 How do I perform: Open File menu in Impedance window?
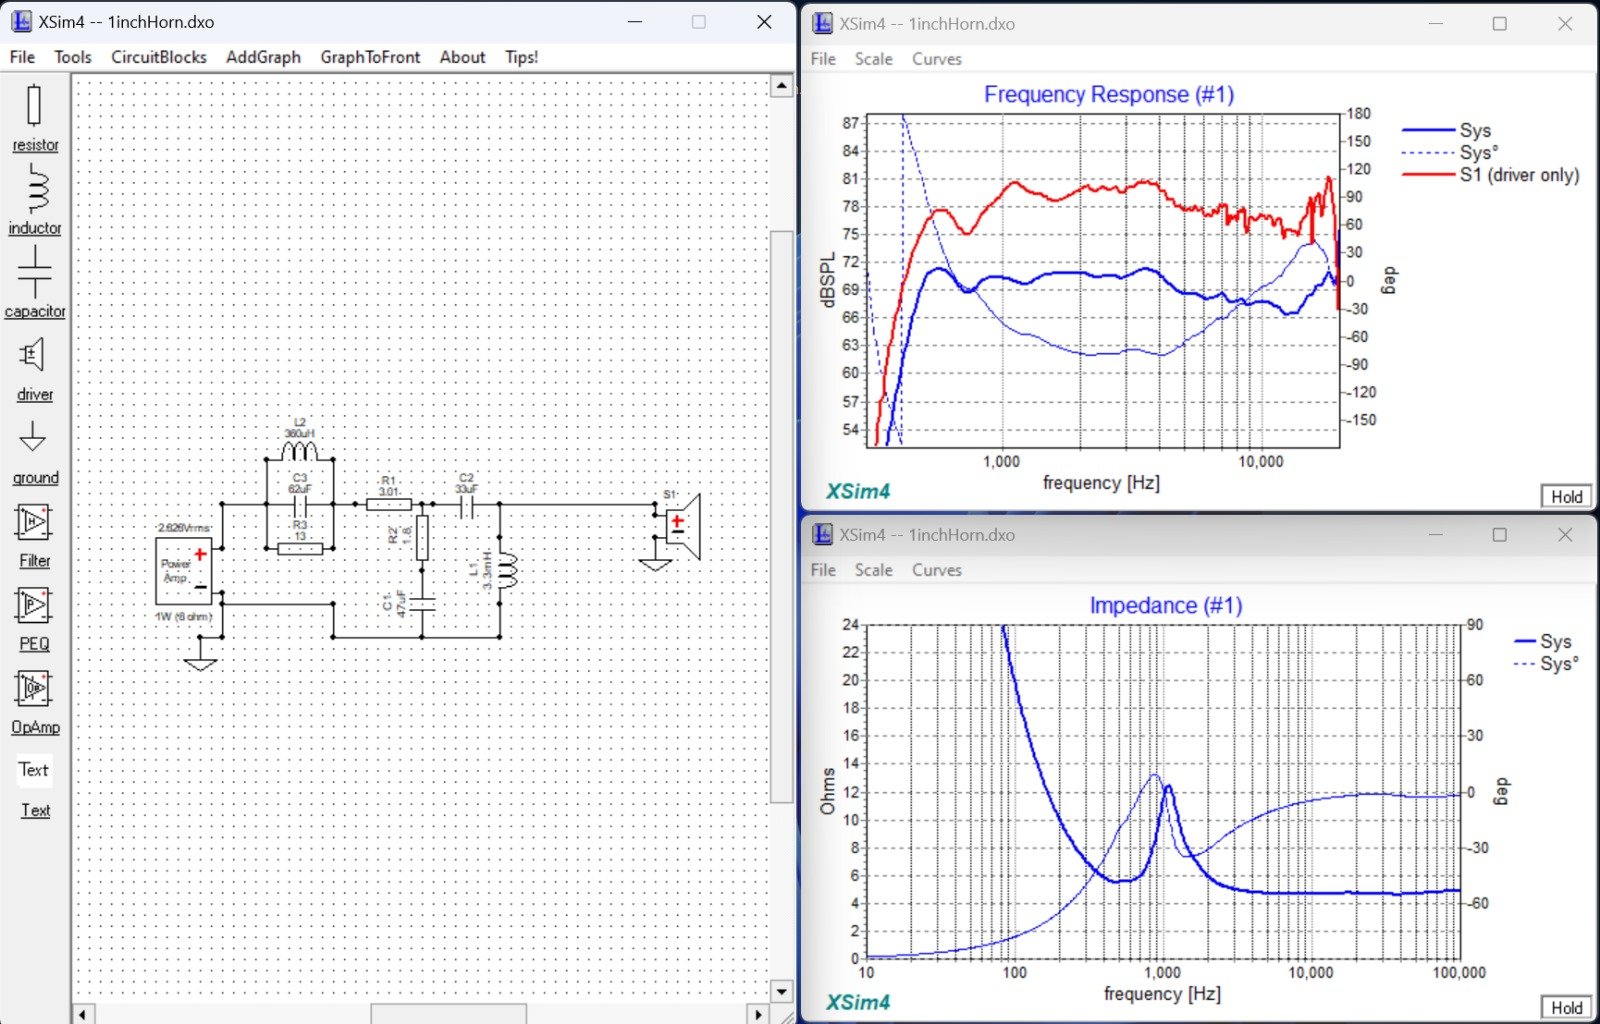coord(823,570)
